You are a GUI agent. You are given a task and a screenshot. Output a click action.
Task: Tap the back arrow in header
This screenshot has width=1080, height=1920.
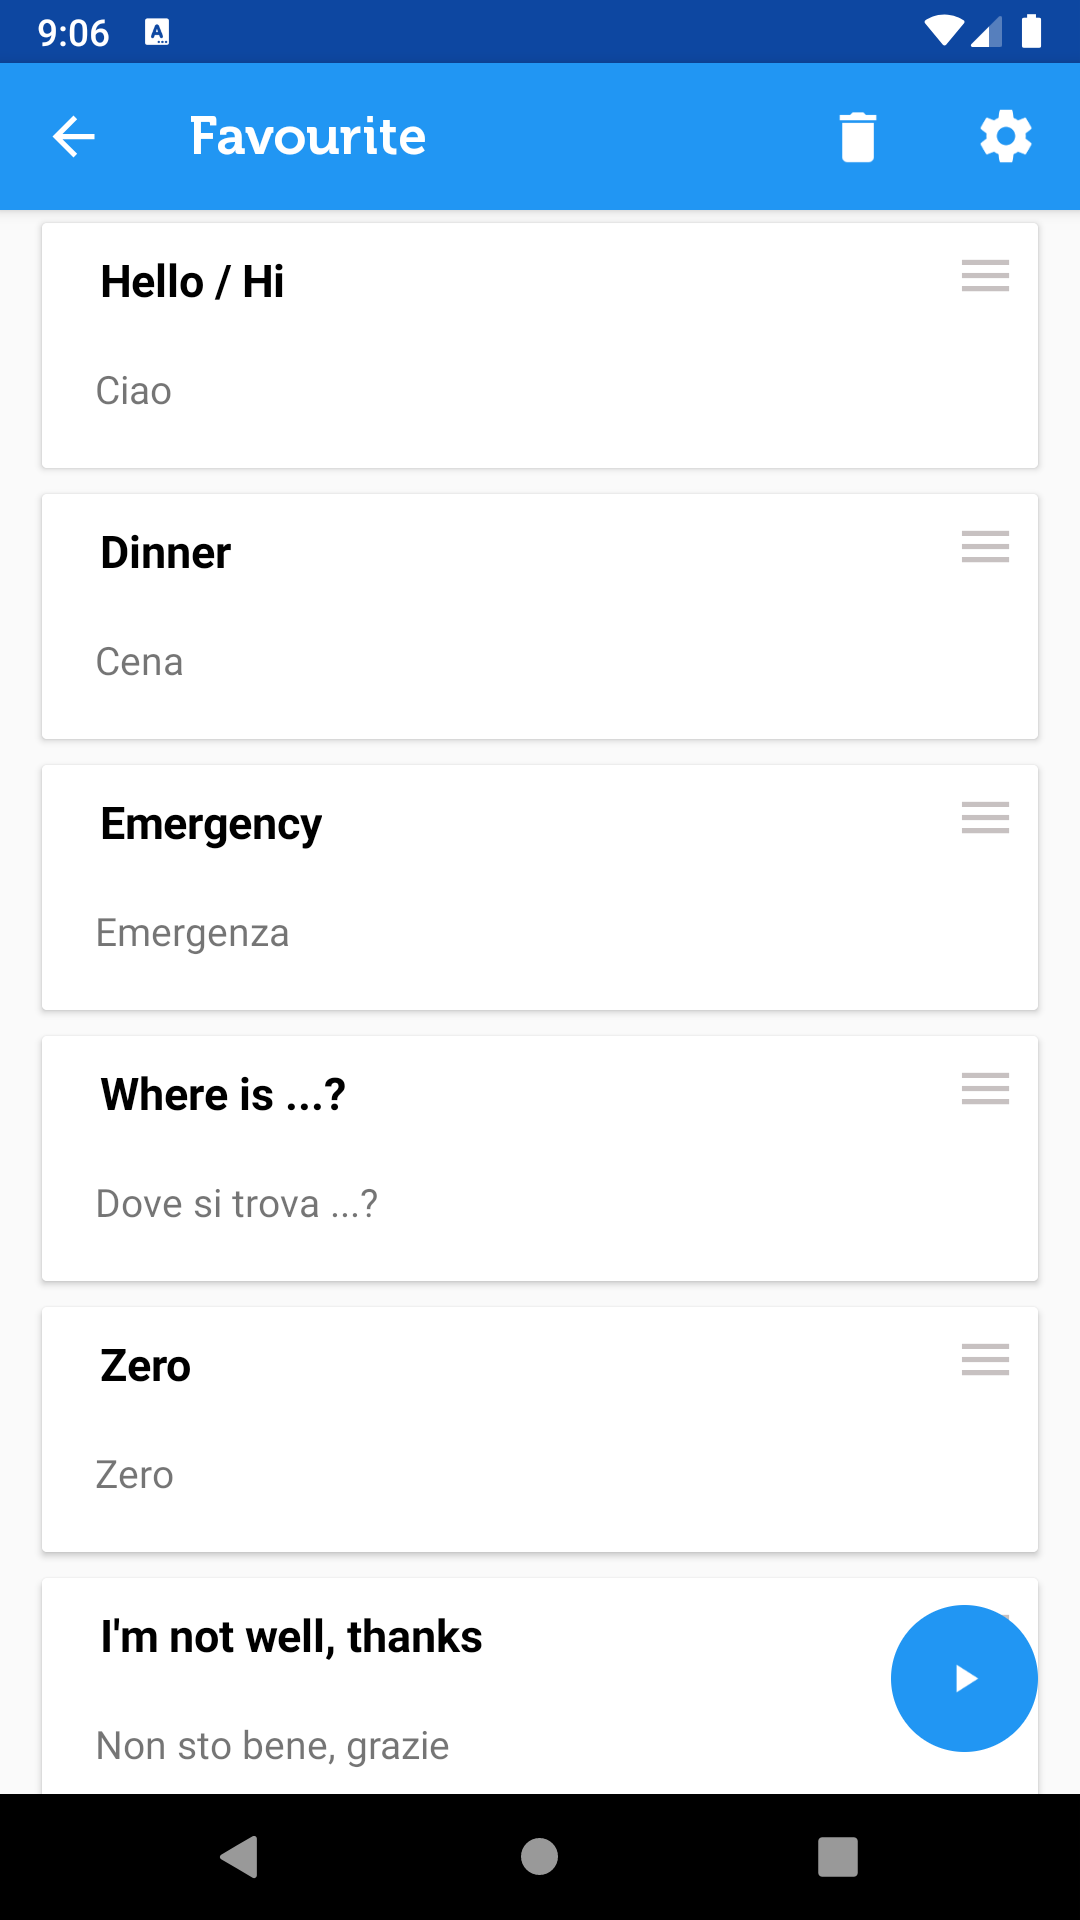(74, 137)
